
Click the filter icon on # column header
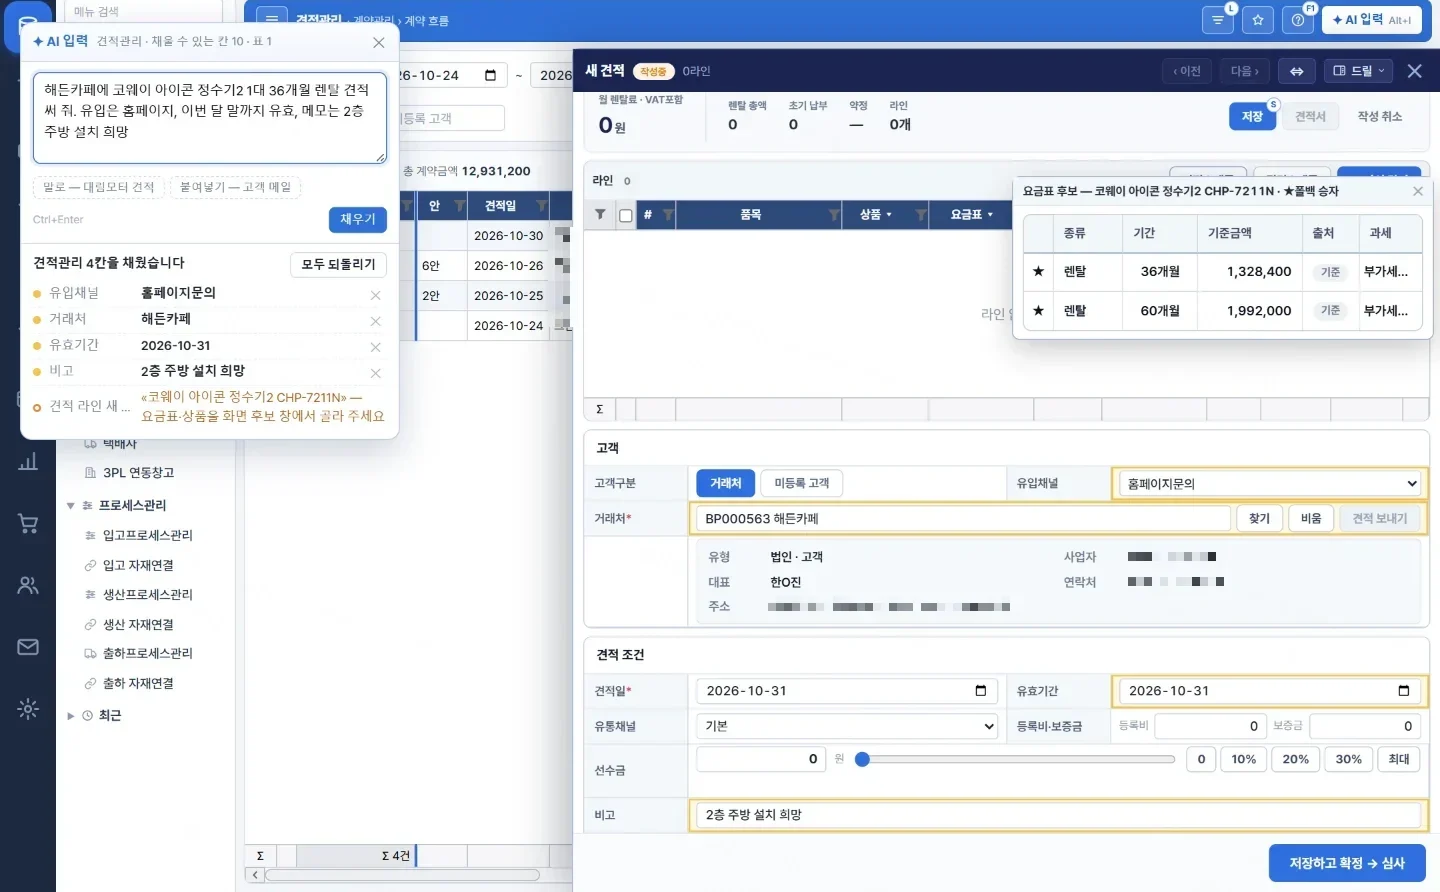[668, 215]
